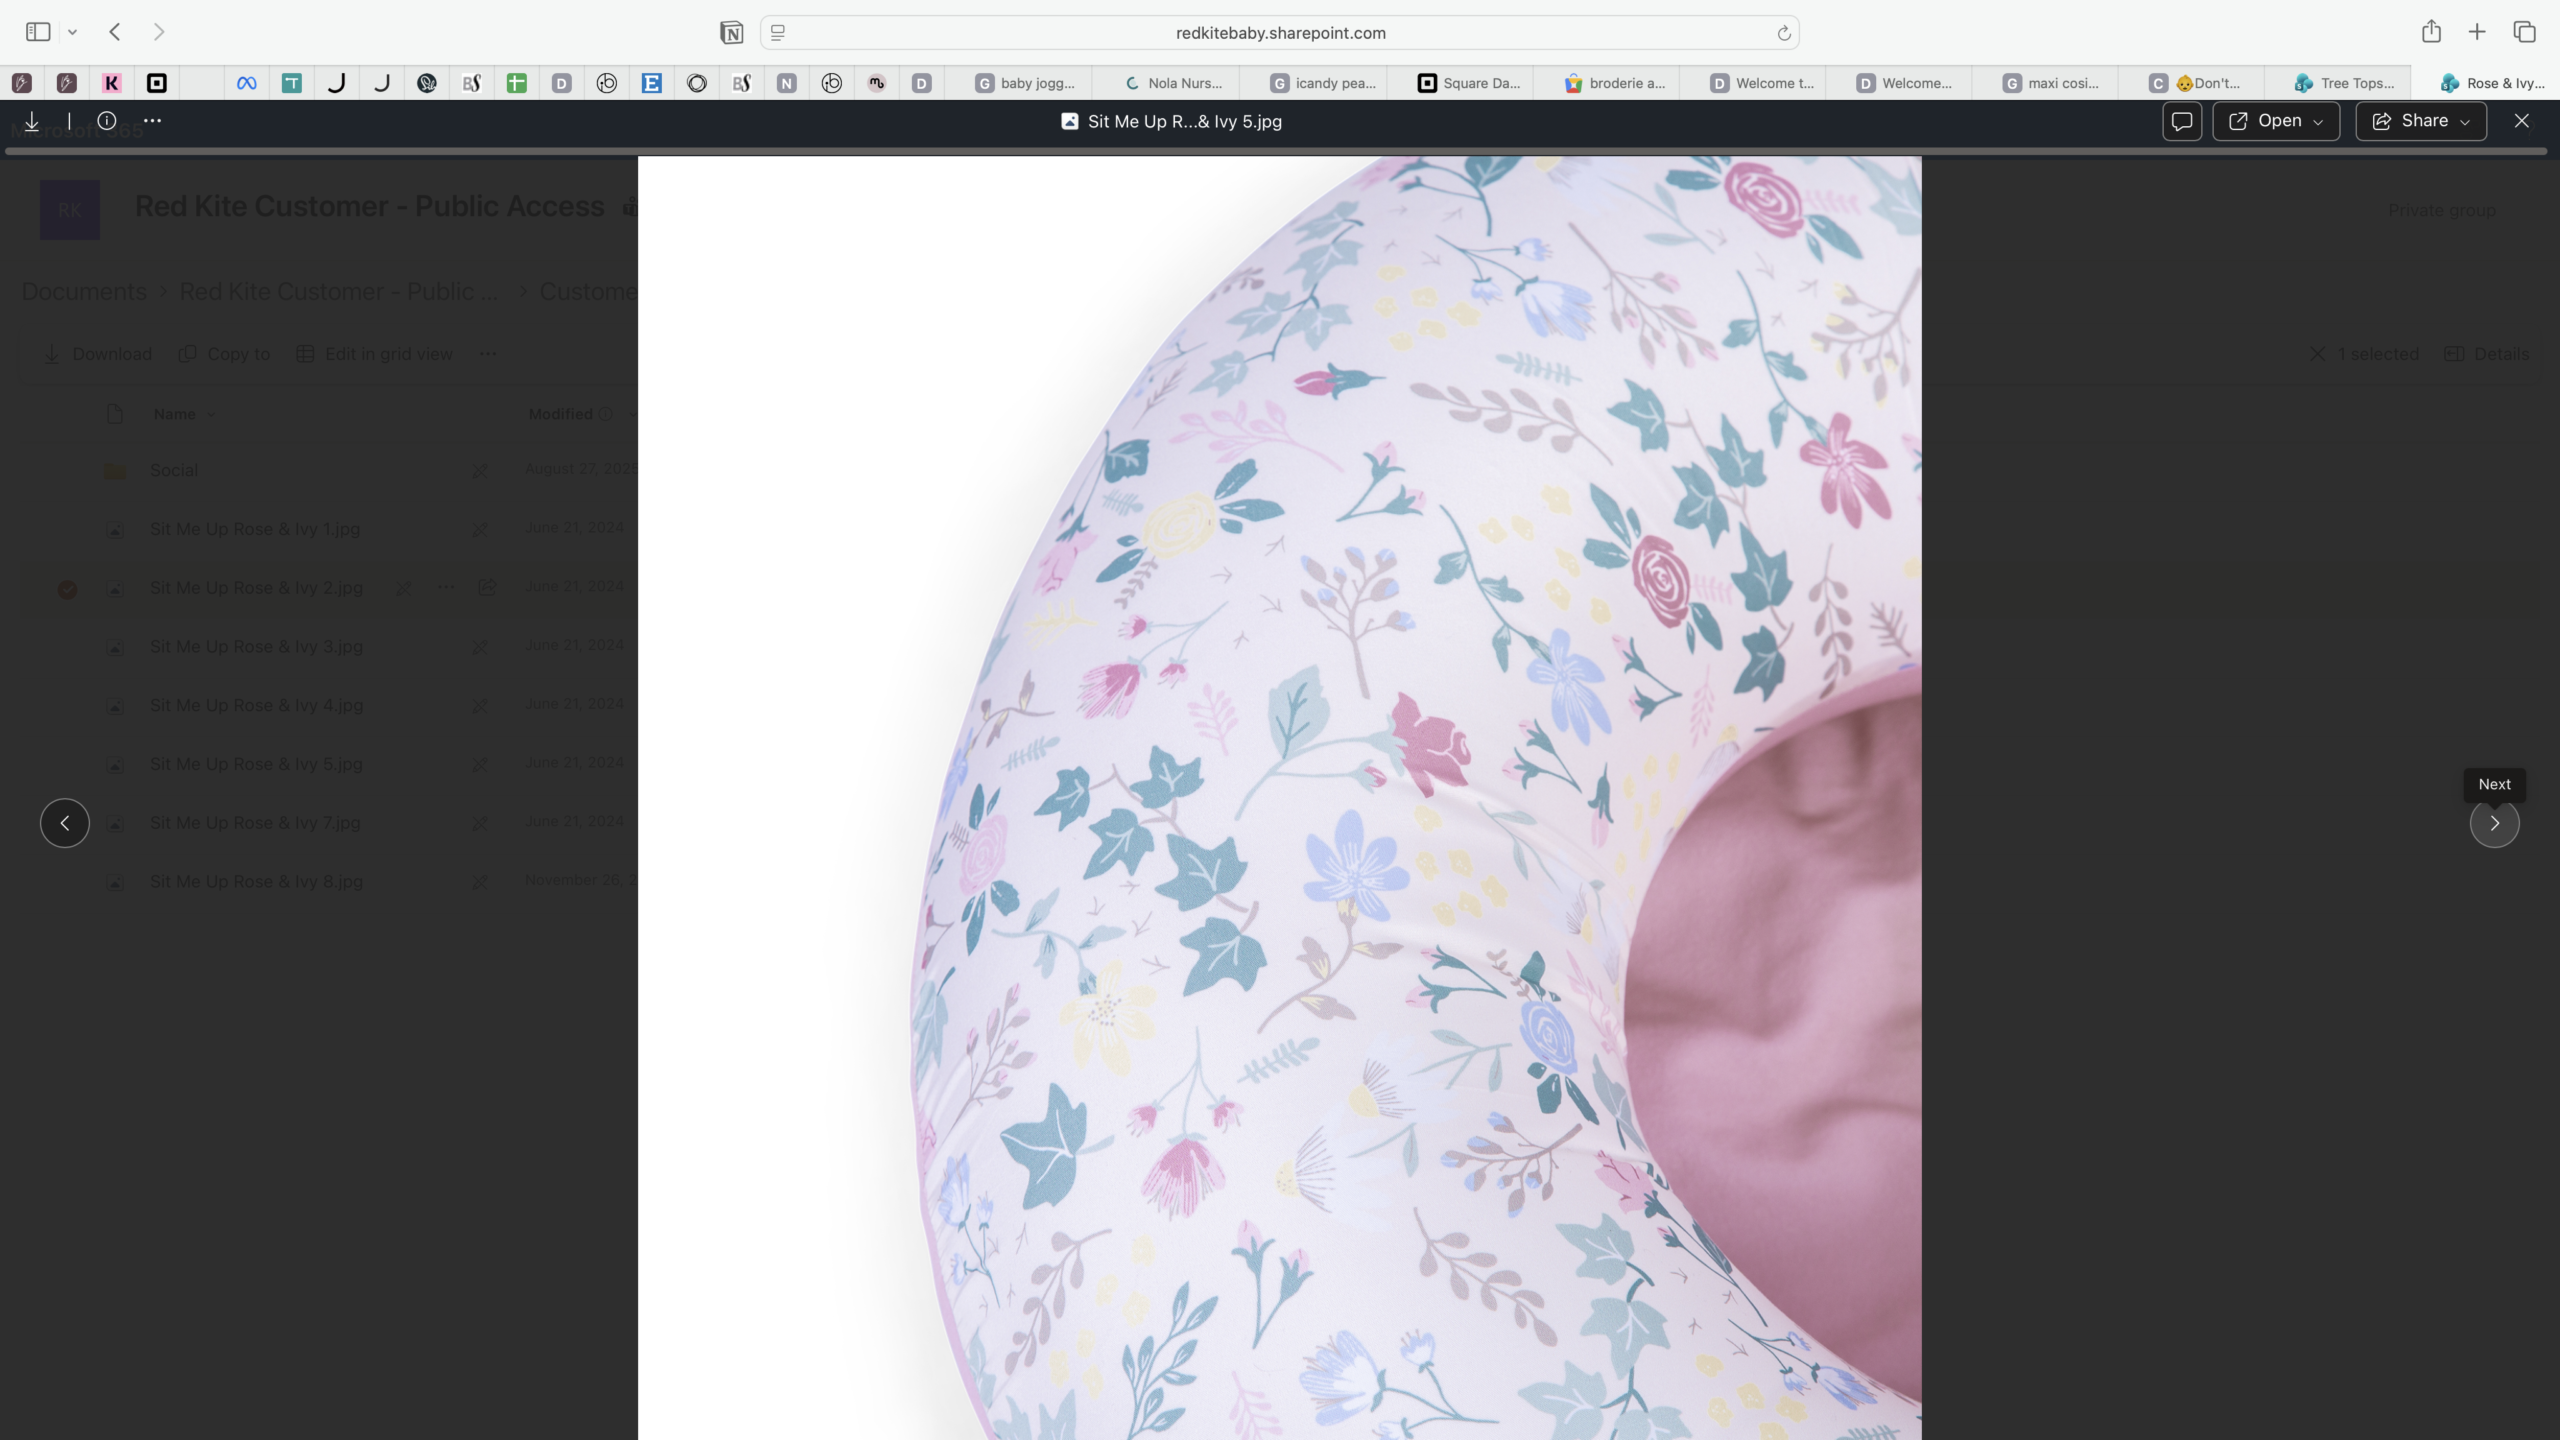Screen dimensions: 2560x1440
Task: Open the comments pane icon
Action: pyautogui.click(x=2181, y=121)
